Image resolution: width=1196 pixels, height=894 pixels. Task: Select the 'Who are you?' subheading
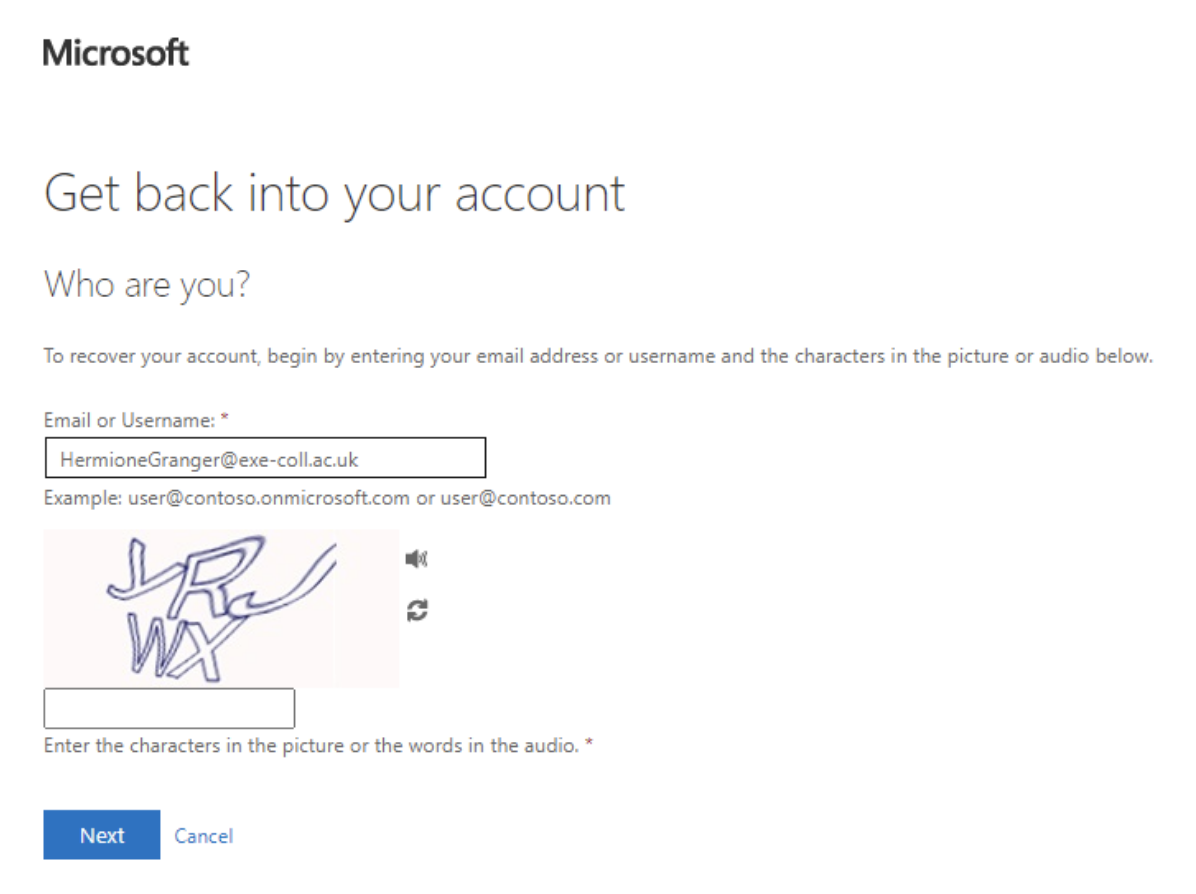pos(147,285)
